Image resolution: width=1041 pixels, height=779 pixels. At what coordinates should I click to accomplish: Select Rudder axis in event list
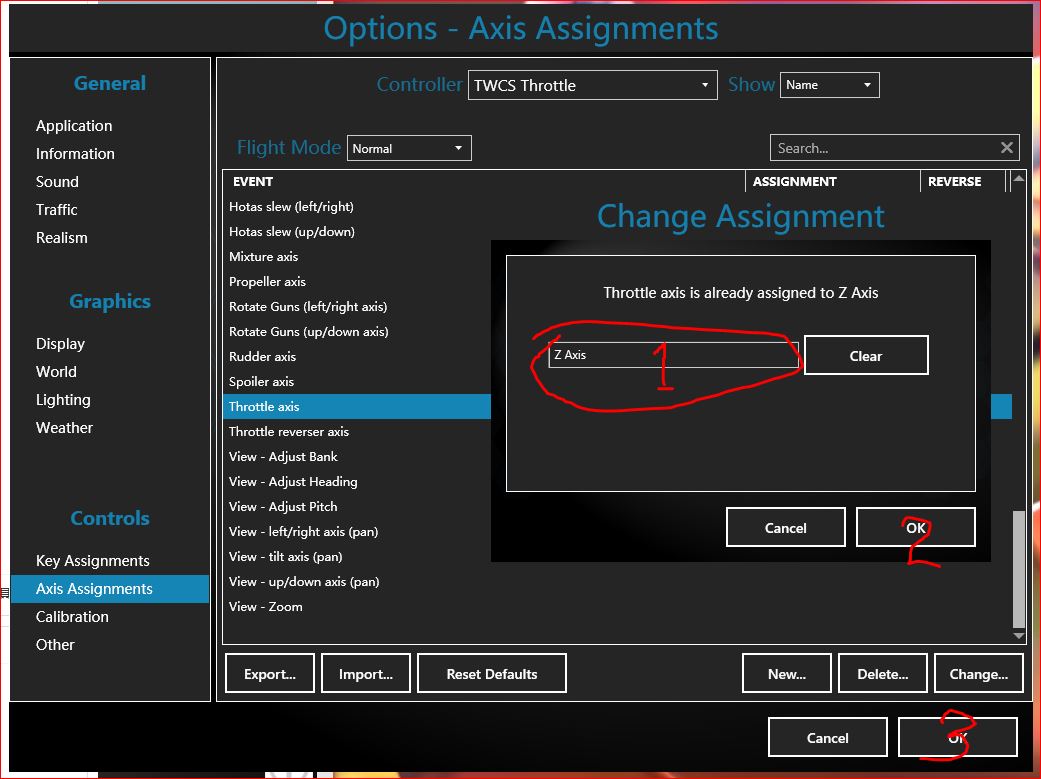(x=263, y=357)
